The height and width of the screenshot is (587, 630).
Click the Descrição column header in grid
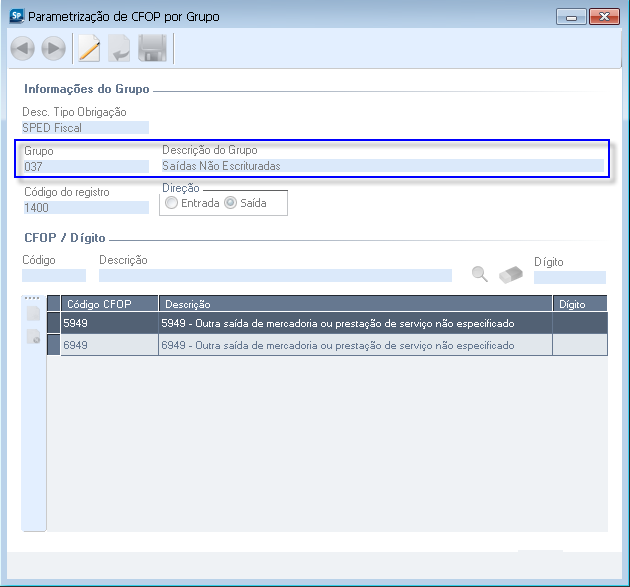pyautogui.click(x=356, y=304)
